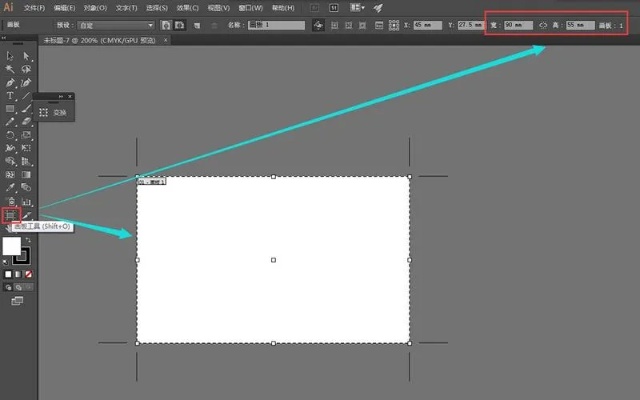
Task: Toggle constrain width and height proportions
Action: [542, 25]
